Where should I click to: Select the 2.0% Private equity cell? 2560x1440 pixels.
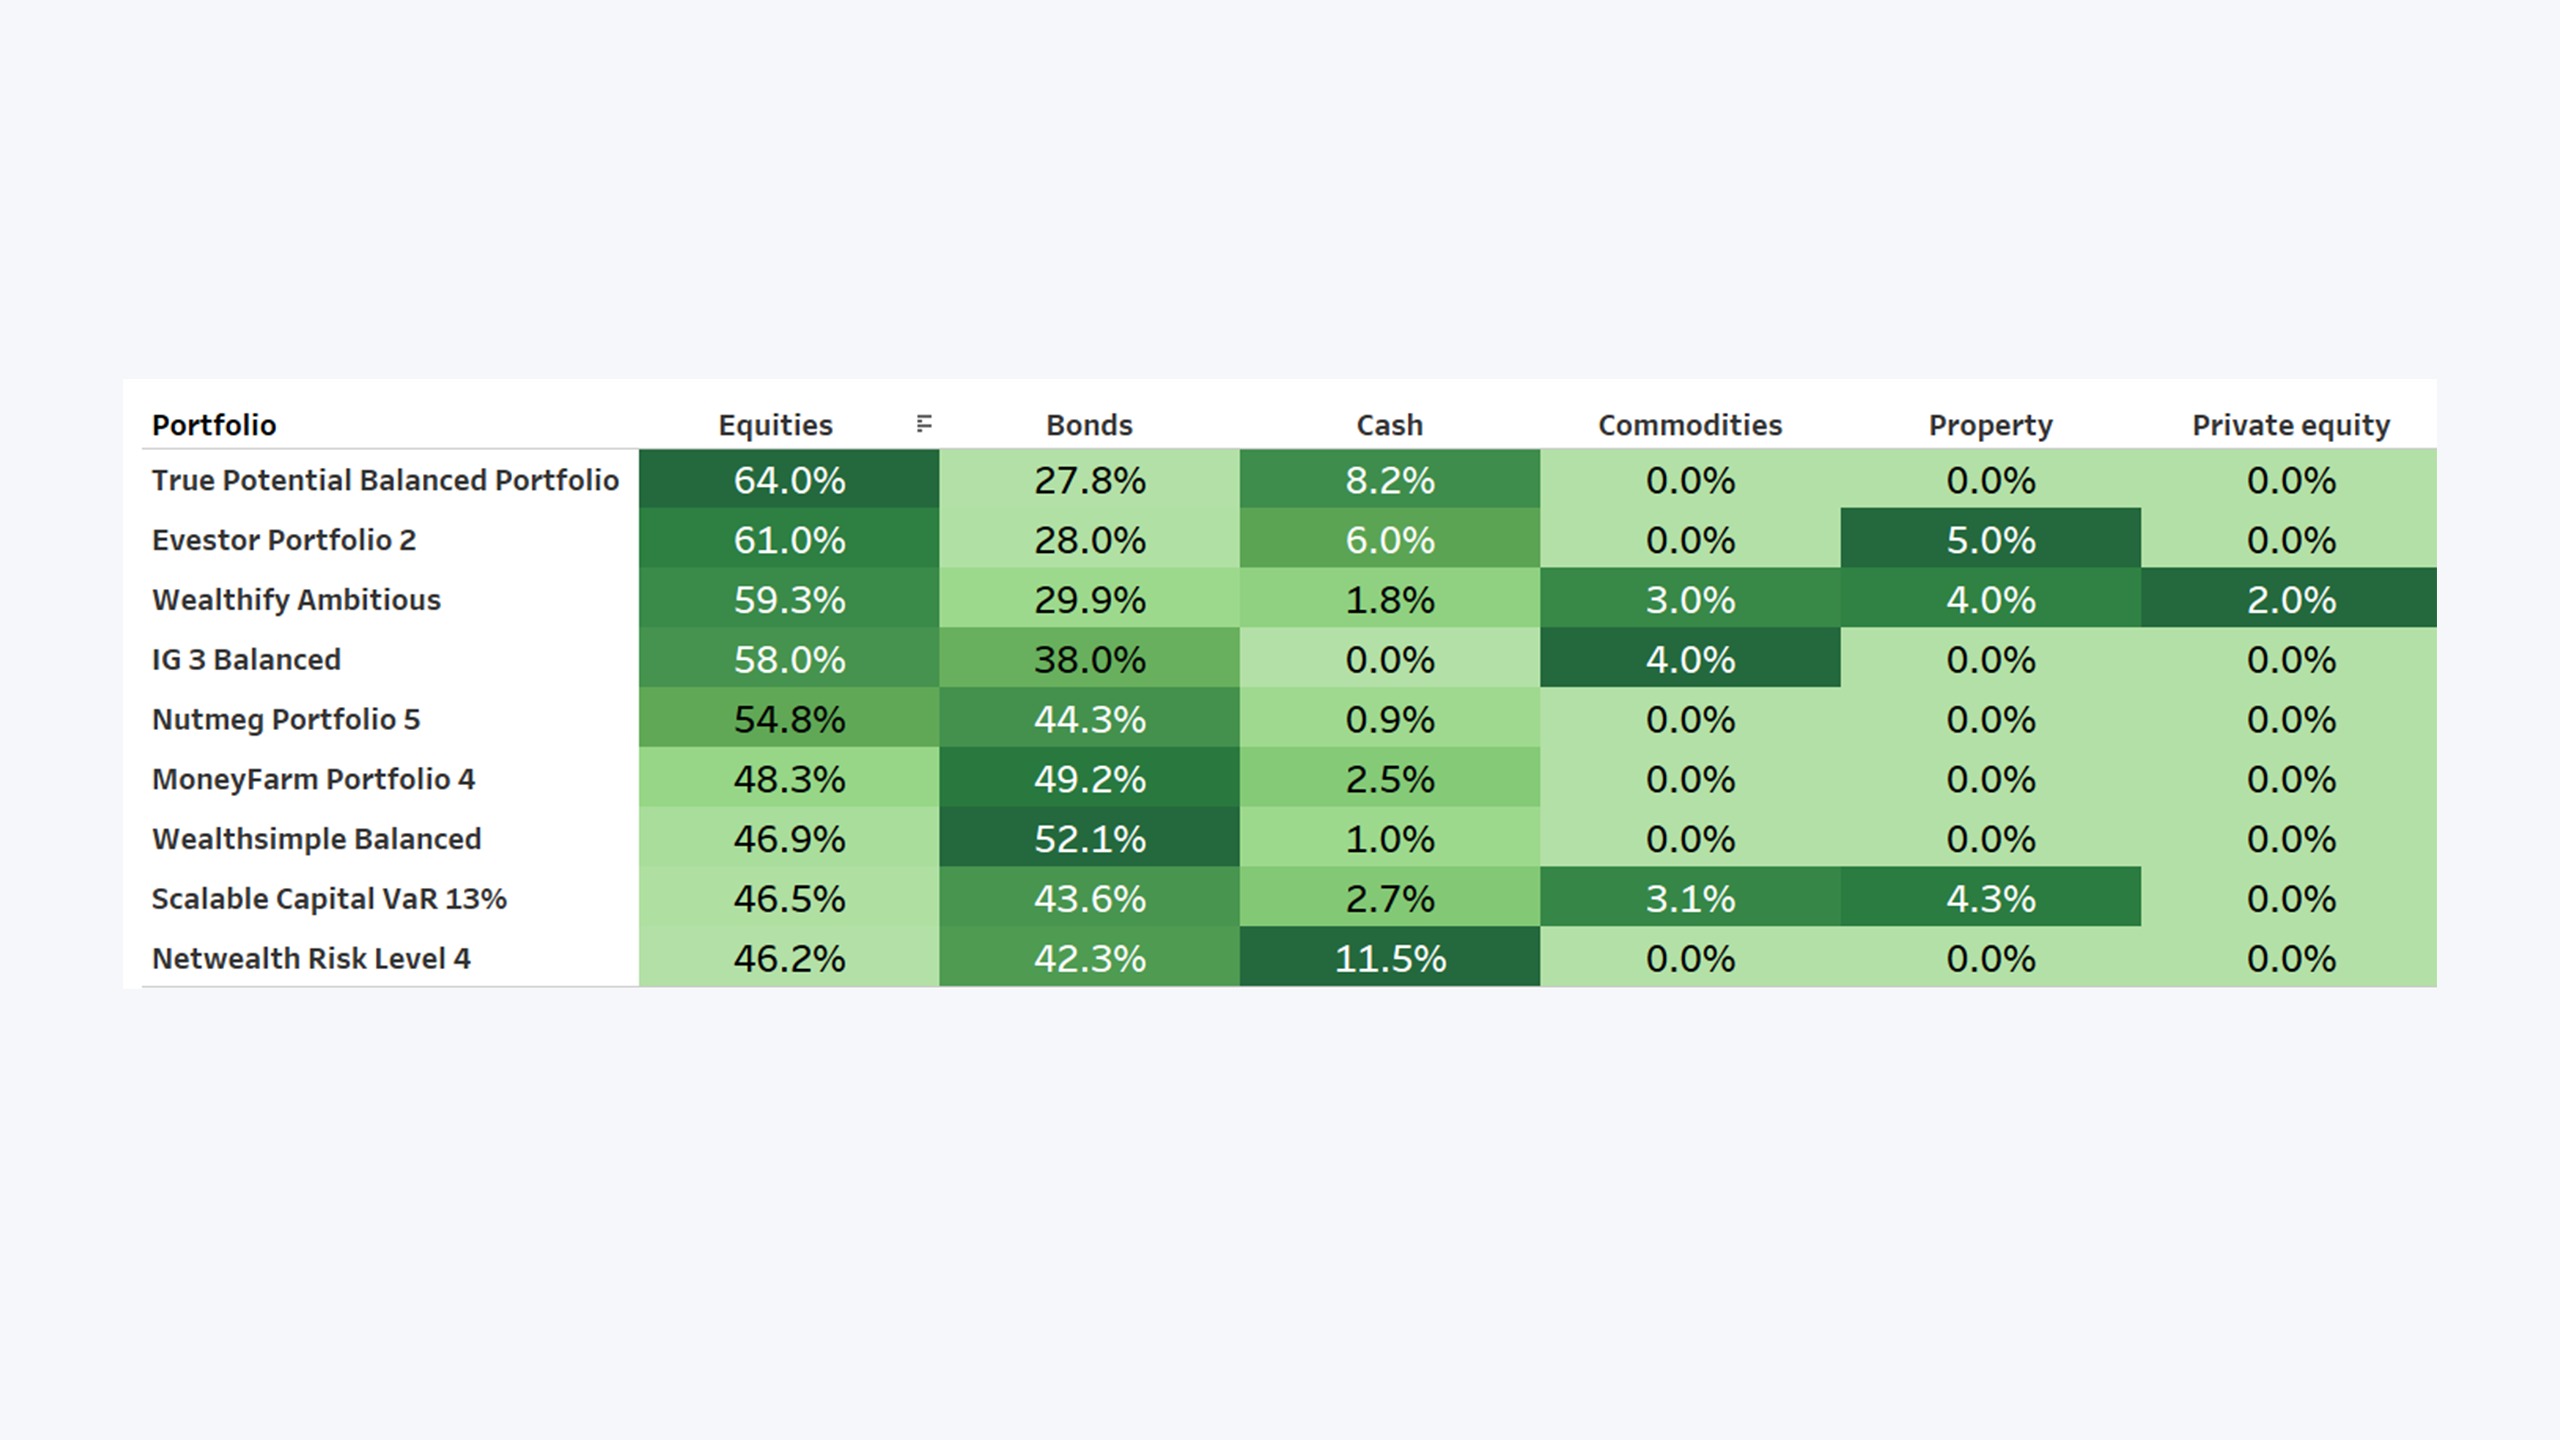(x=2289, y=598)
